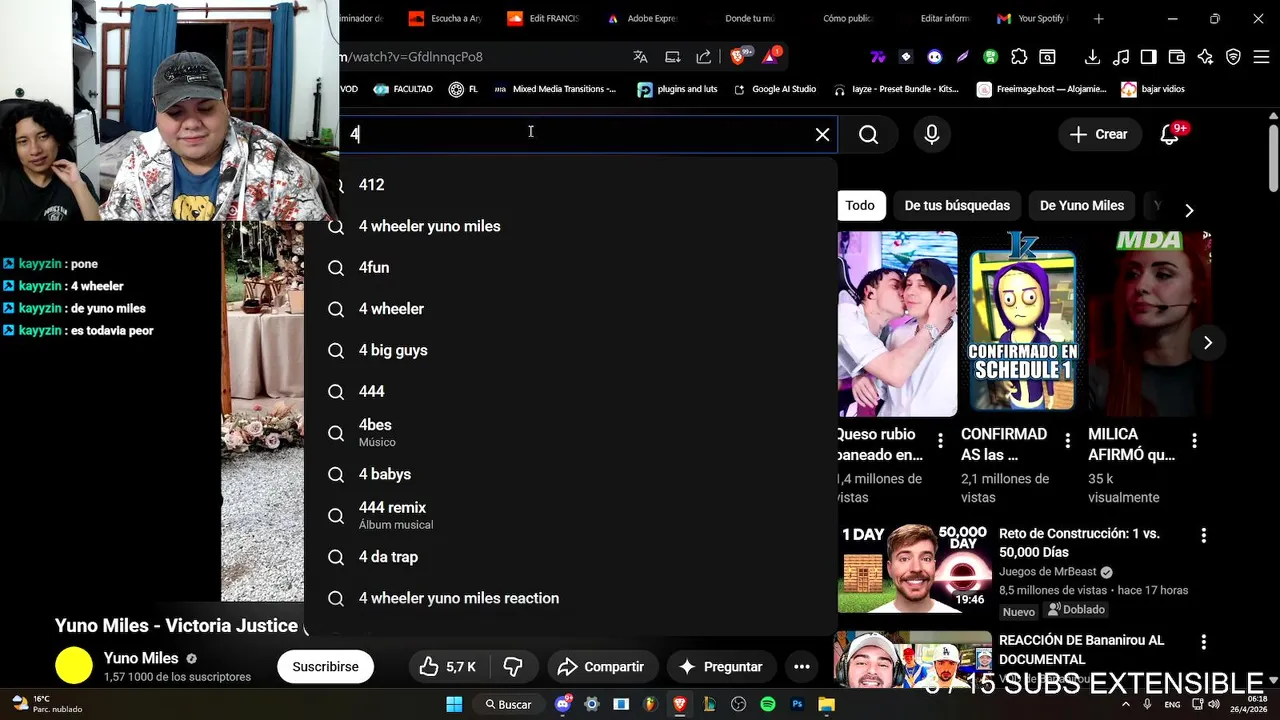
Task: Open Brave Rewards triangle icon
Action: (770, 57)
